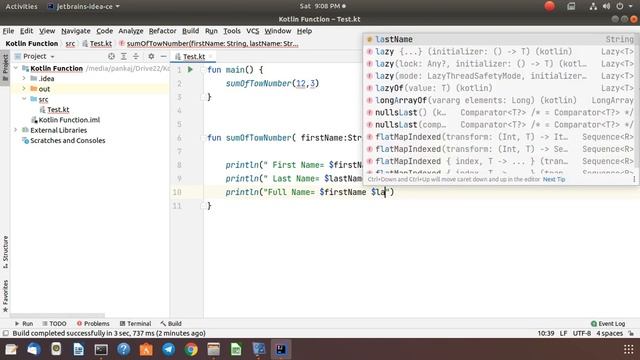The height and width of the screenshot is (360, 640).
Task: Open the completion popup options menu
Action: [634, 179]
